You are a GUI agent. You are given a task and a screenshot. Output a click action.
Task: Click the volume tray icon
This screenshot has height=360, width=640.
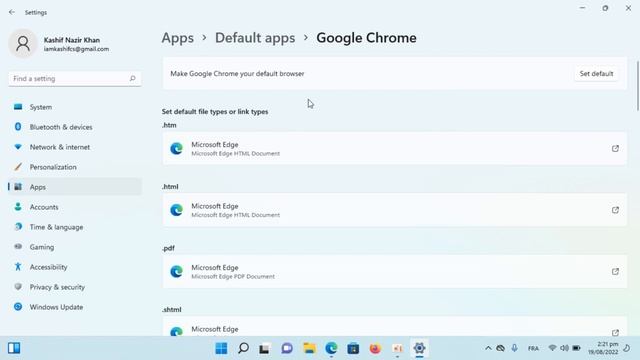click(x=564, y=348)
